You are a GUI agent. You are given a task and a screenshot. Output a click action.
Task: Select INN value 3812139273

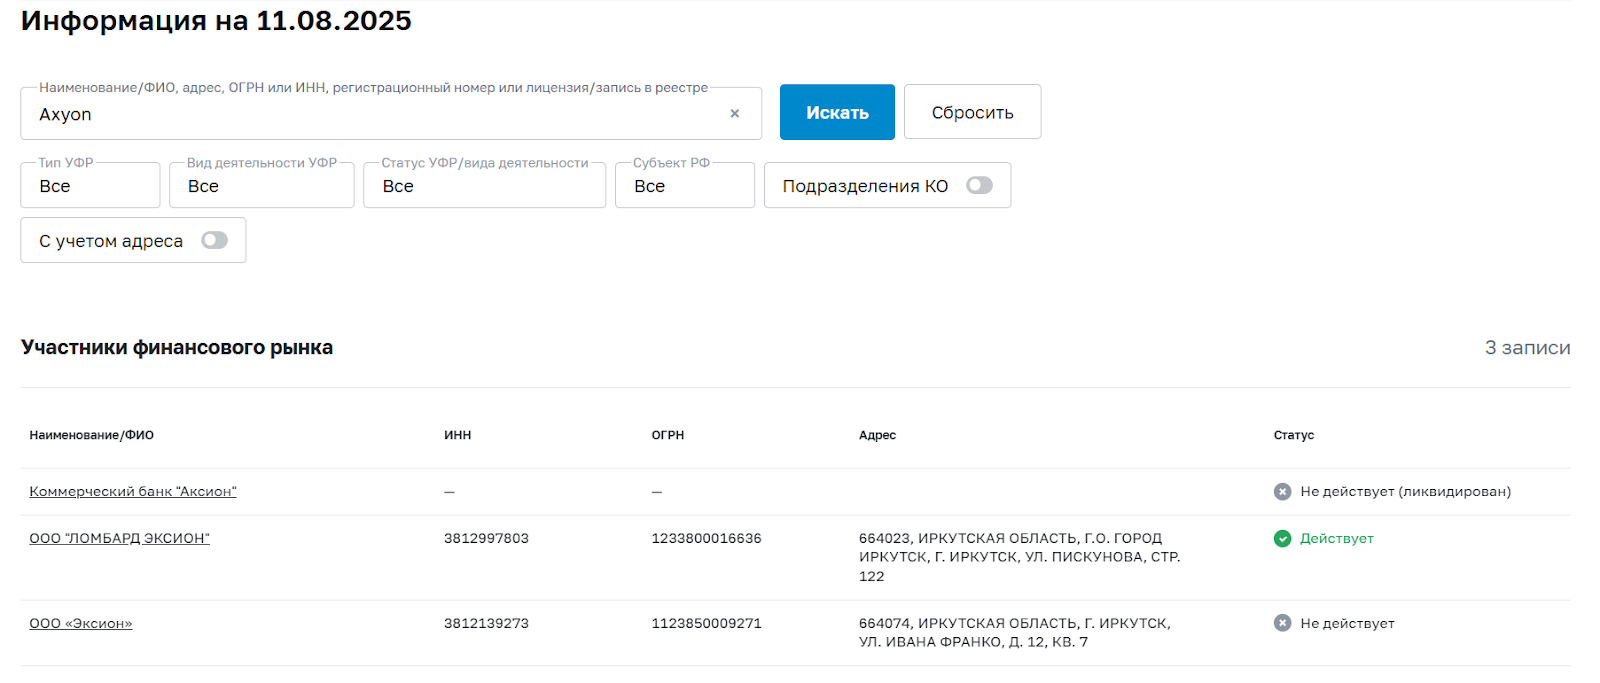[486, 624]
